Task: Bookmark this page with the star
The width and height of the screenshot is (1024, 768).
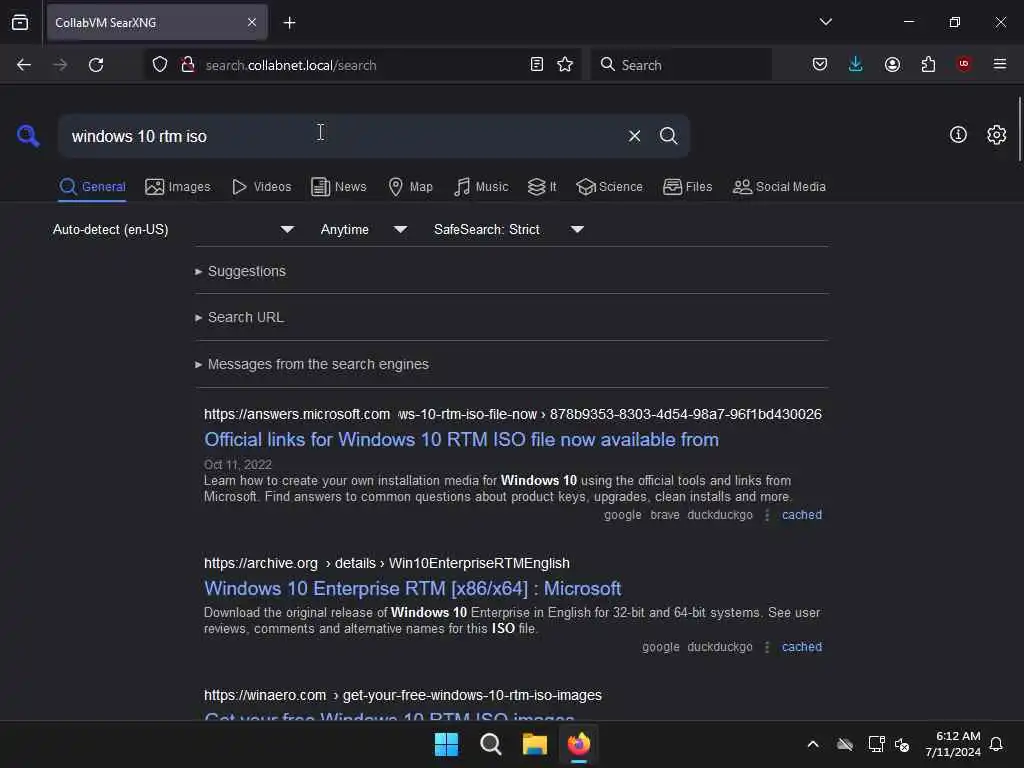Action: click(x=565, y=65)
